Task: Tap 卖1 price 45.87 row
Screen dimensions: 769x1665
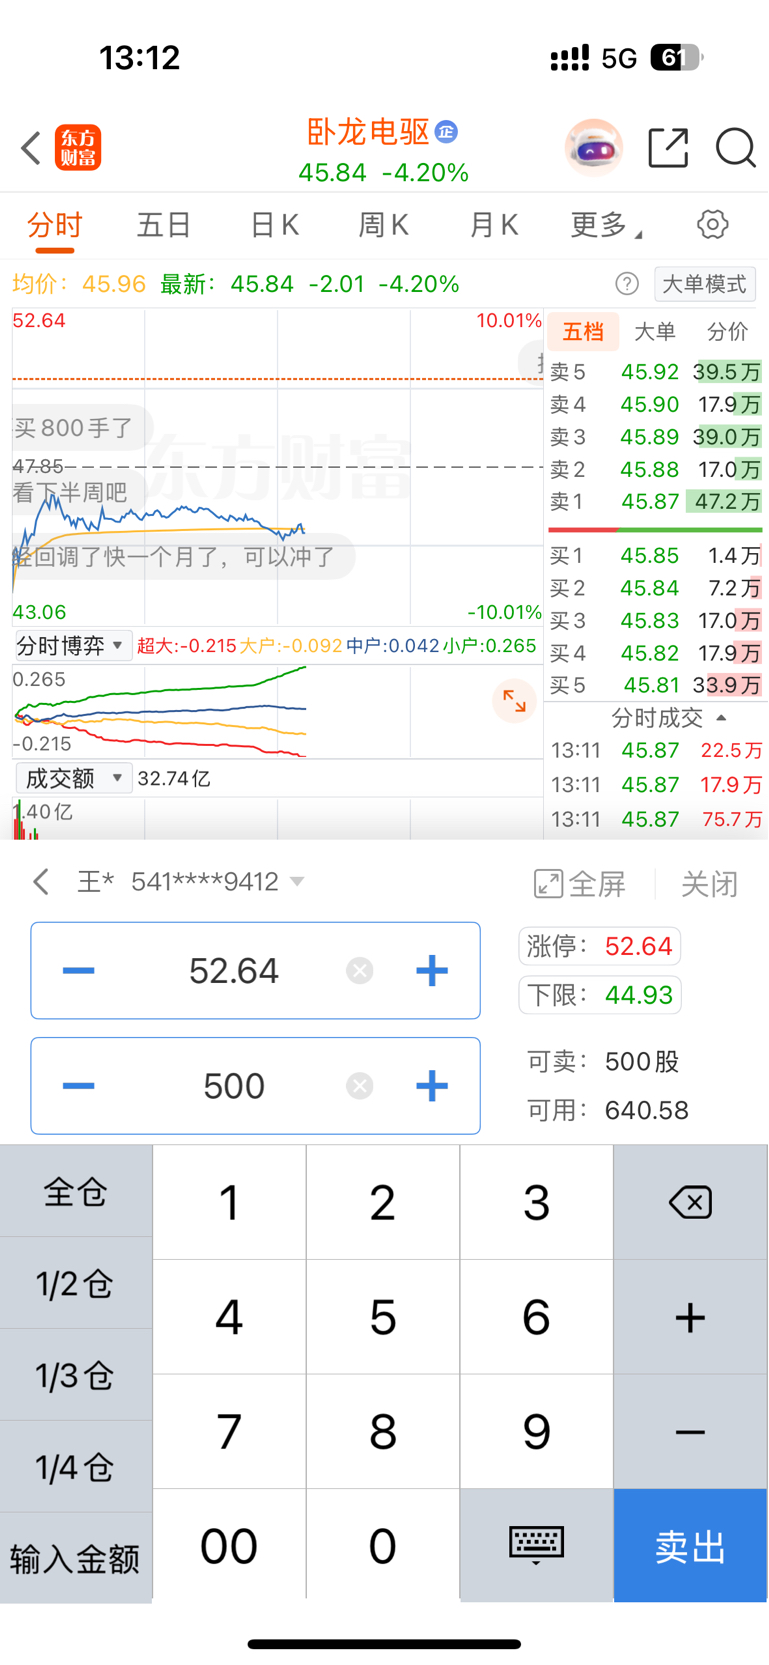Action: click(x=655, y=501)
